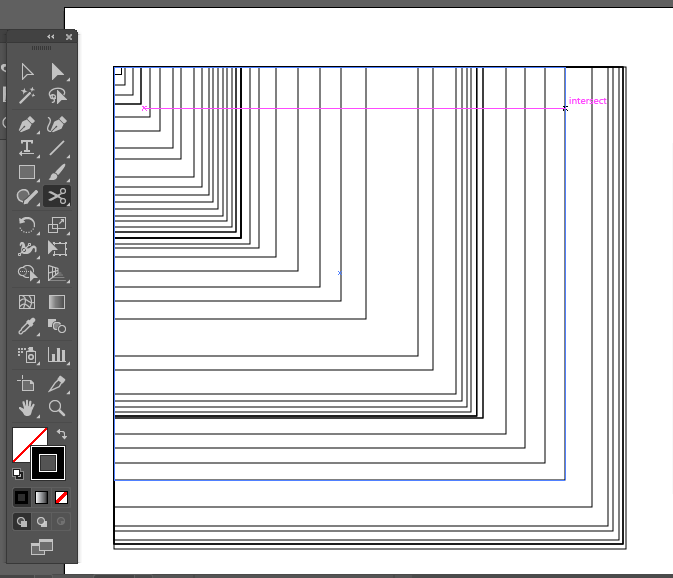The height and width of the screenshot is (578, 673).
Task: Activate the Scale tool
Action: [57, 225]
